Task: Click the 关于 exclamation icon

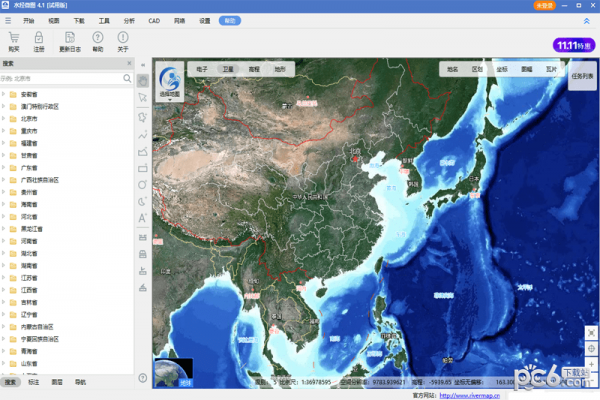Action: pos(123,38)
